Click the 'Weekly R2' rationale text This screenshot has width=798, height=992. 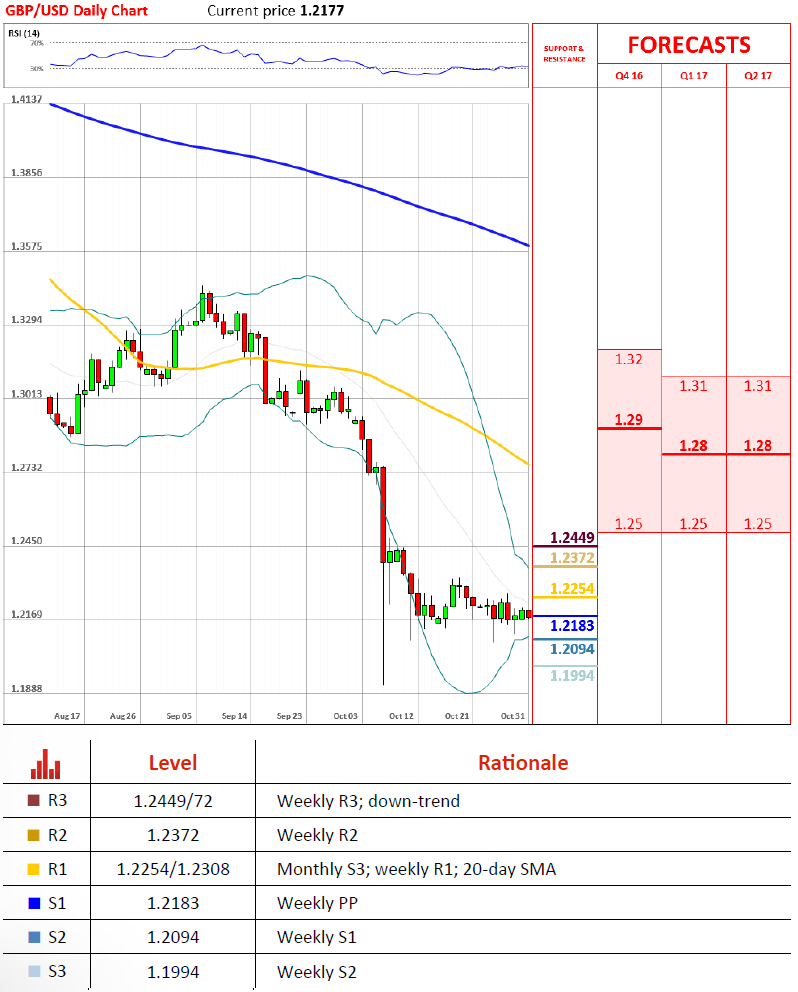(x=317, y=836)
